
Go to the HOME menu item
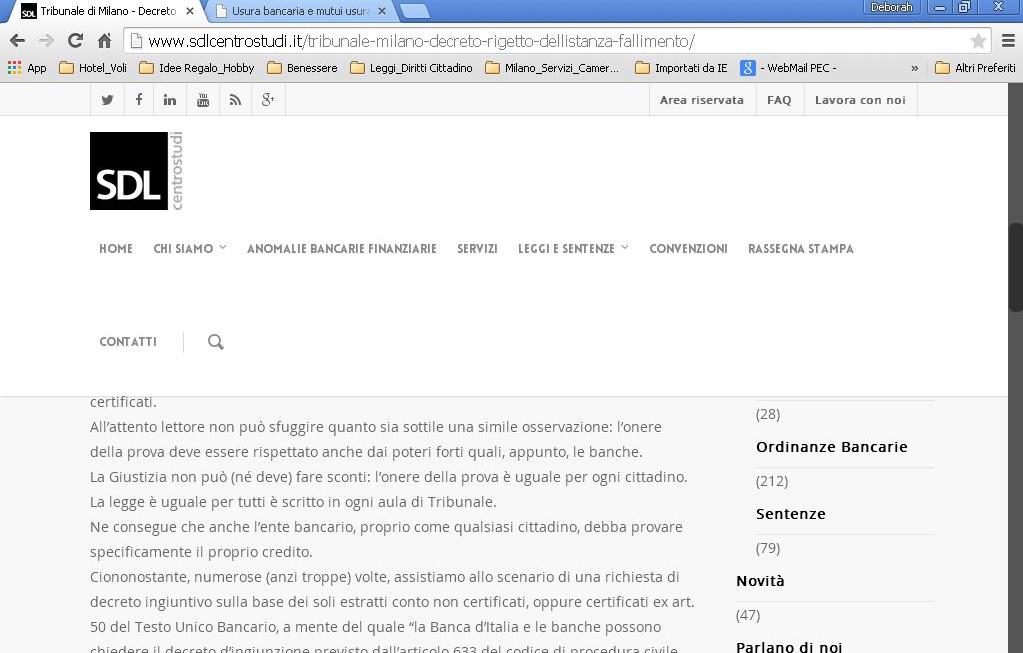[x=115, y=249]
